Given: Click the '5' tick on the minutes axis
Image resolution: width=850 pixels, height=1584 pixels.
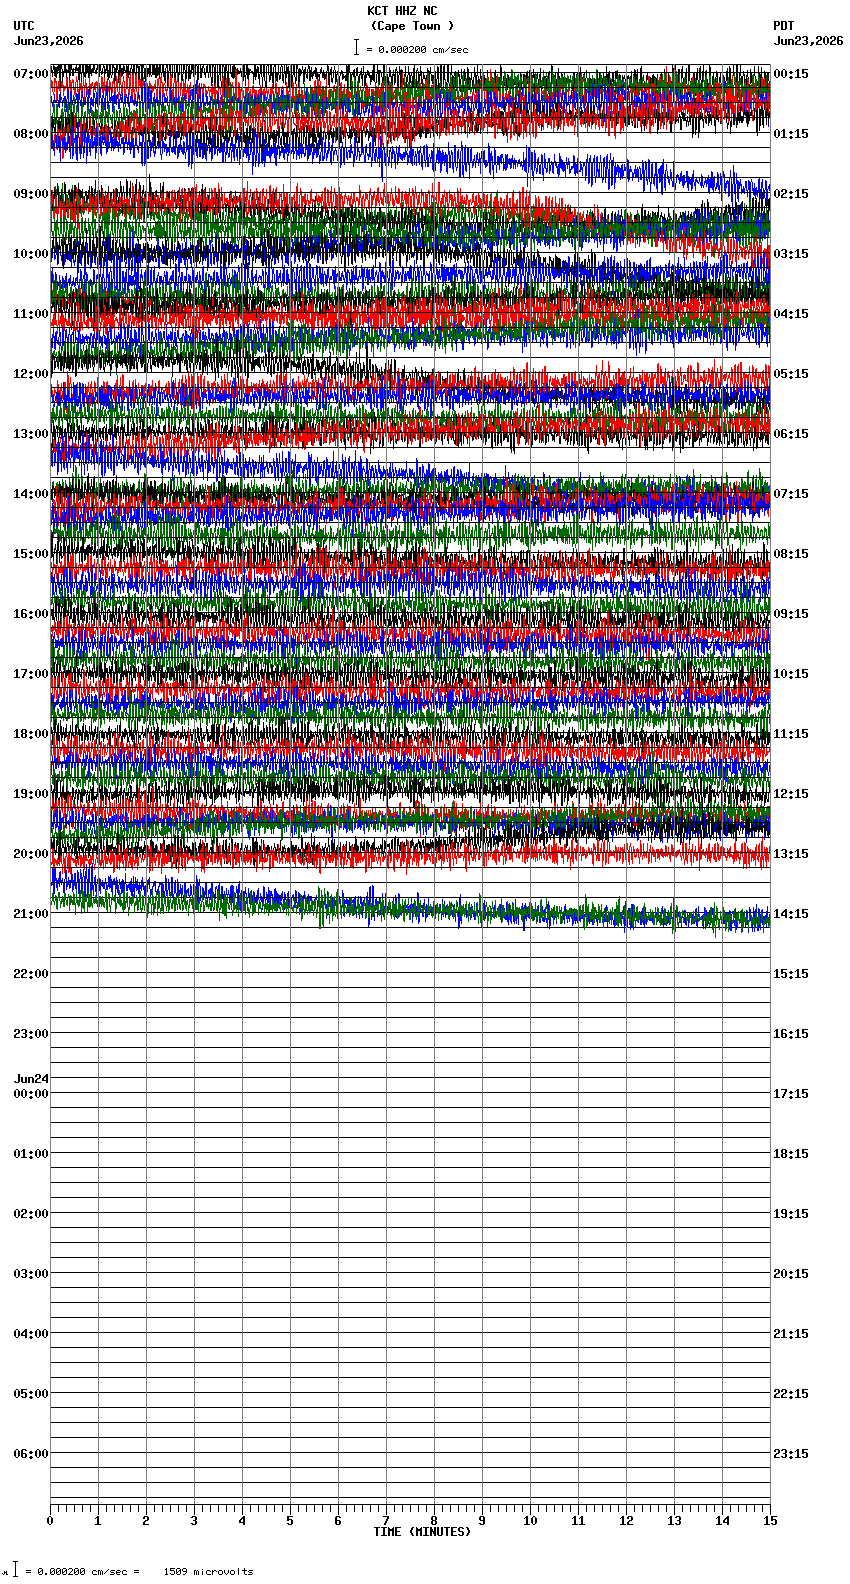Looking at the screenshot, I should tap(290, 1521).
